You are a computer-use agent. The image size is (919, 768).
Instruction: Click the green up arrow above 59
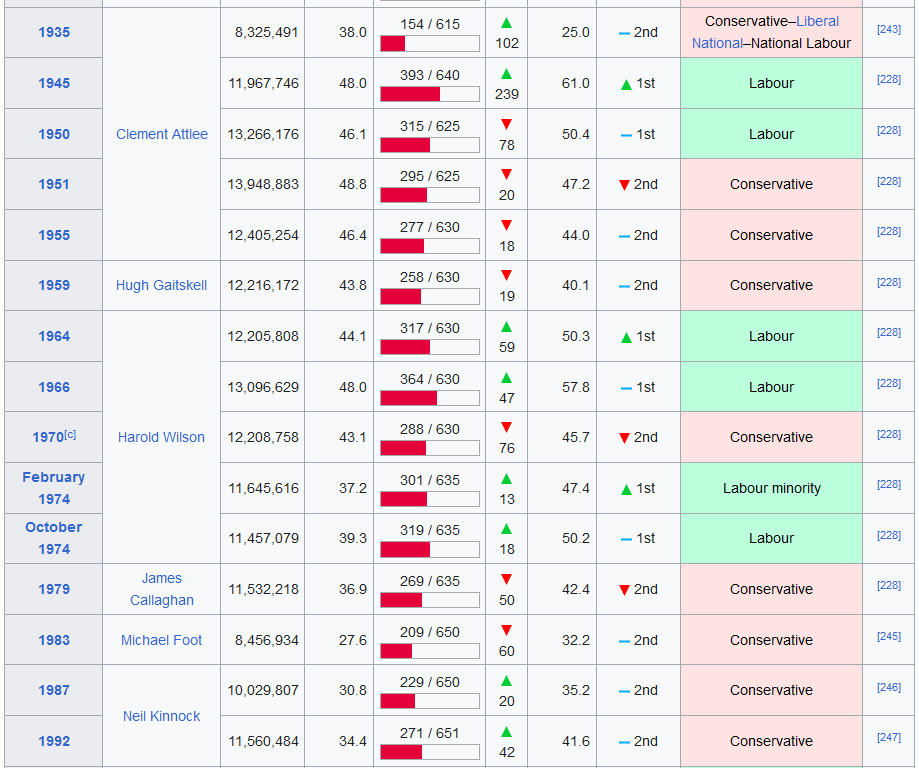506,327
